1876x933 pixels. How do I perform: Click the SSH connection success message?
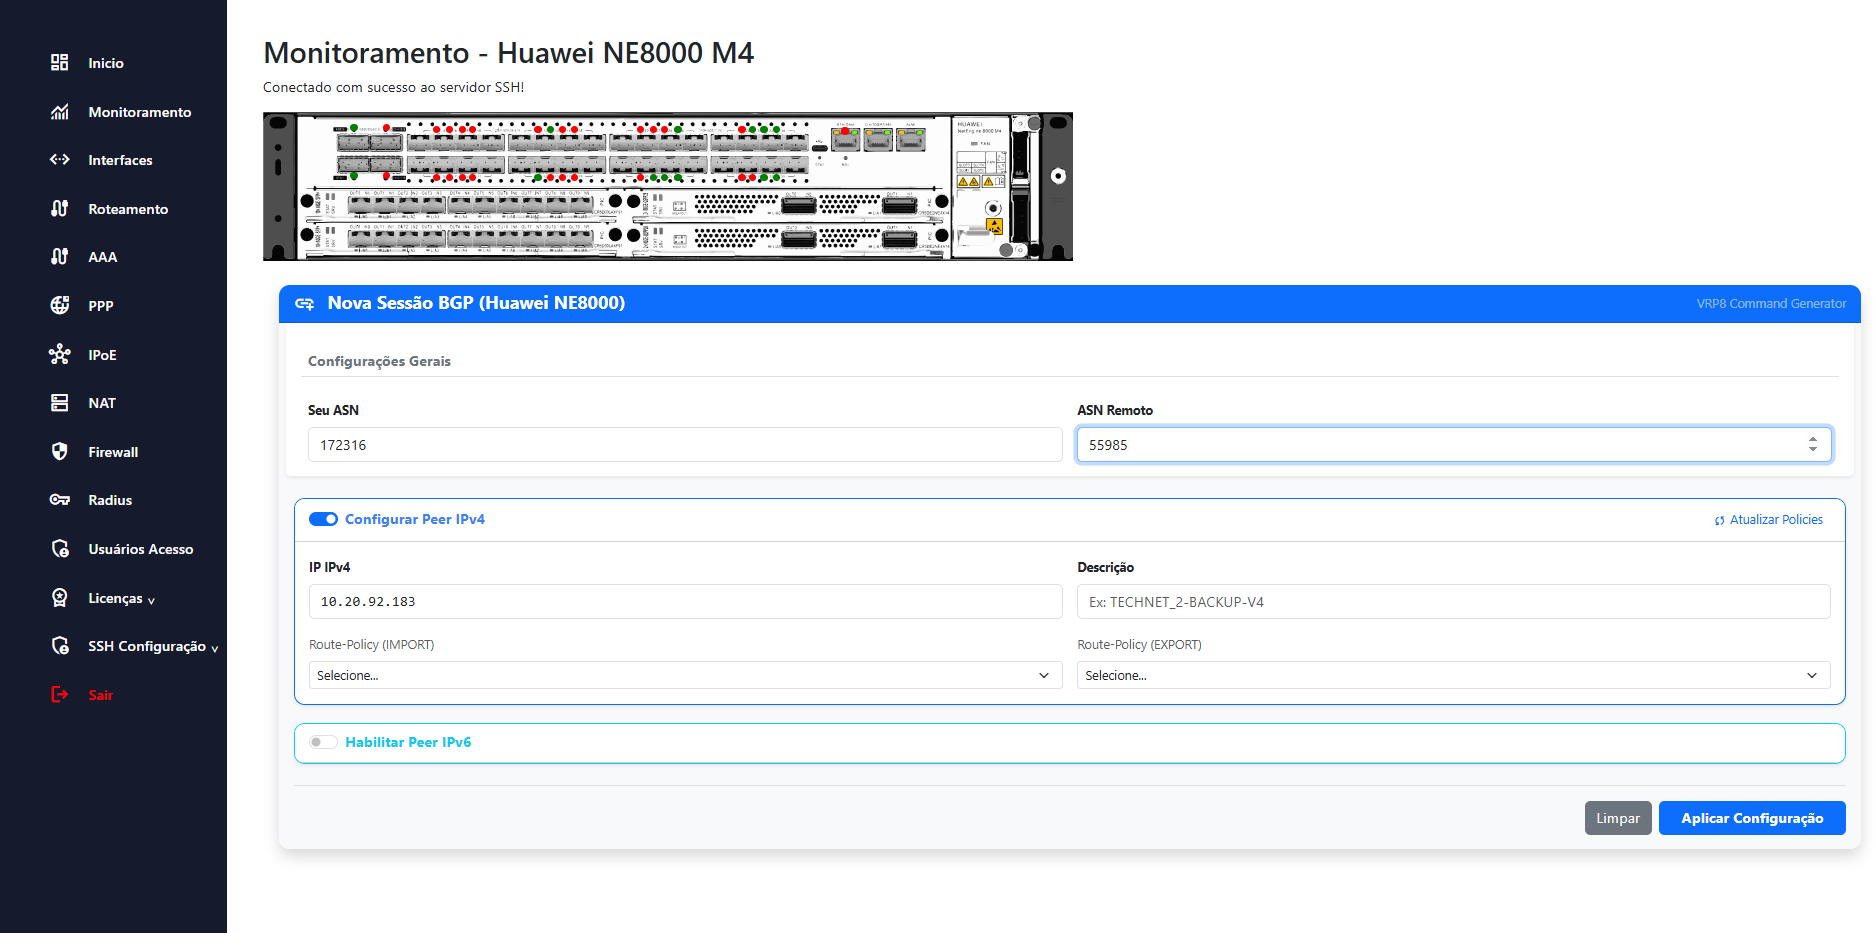393,87
